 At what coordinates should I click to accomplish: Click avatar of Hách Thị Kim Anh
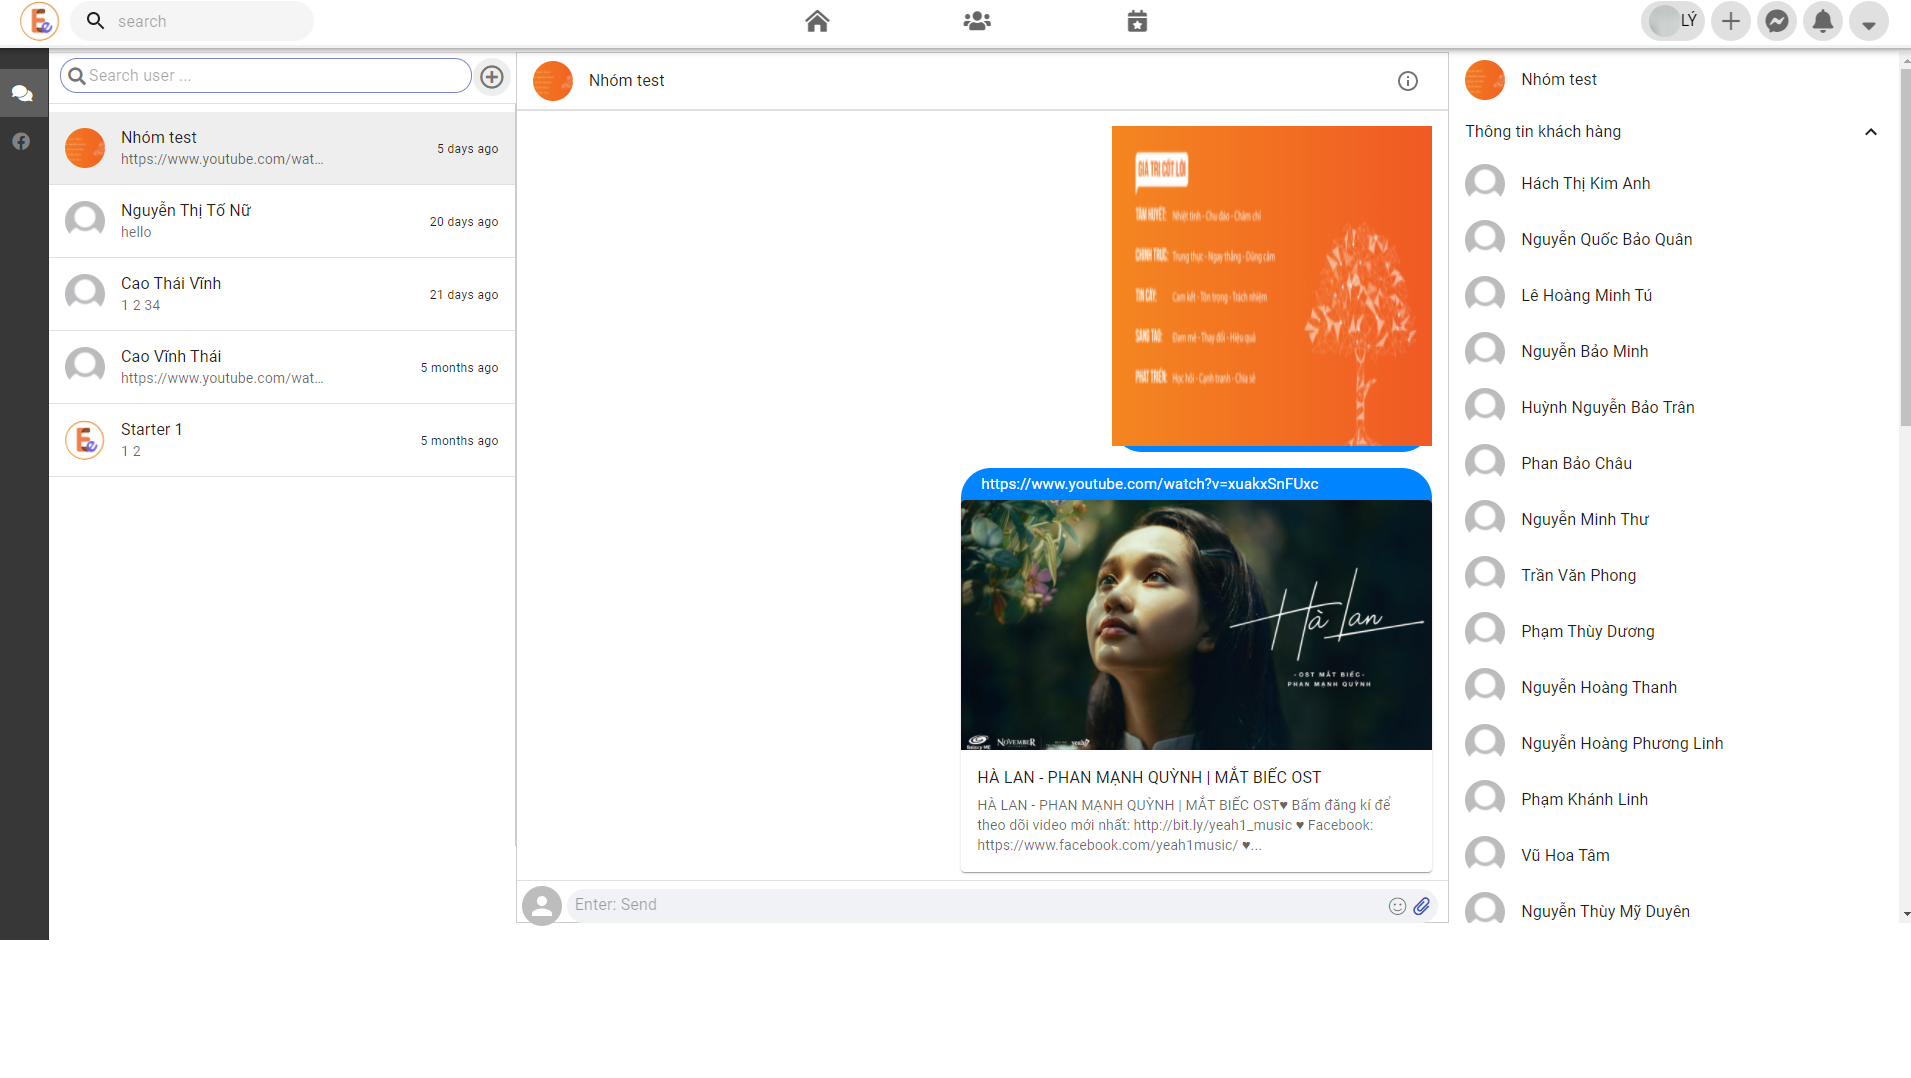1485,183
